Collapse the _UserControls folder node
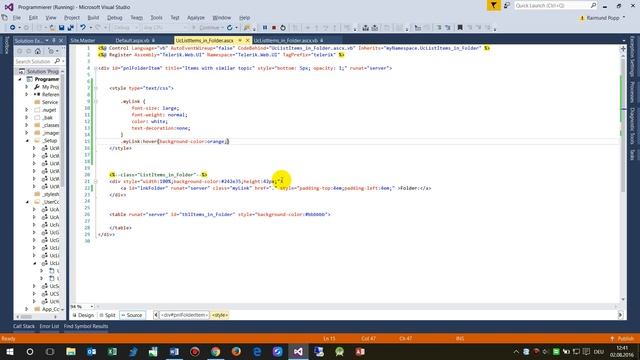This screenshot has height=360, width=640. 27,202
